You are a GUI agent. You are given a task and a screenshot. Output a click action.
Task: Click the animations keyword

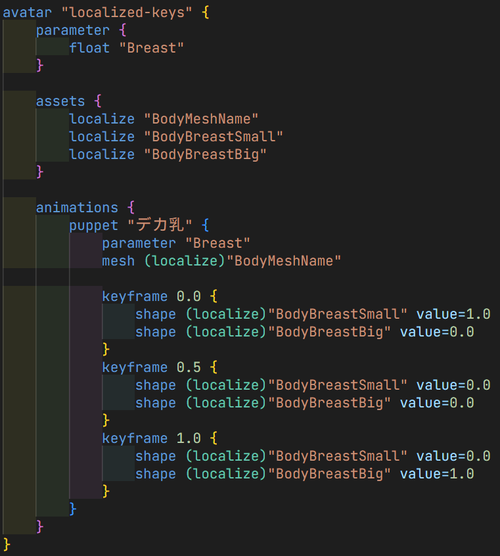77,207
